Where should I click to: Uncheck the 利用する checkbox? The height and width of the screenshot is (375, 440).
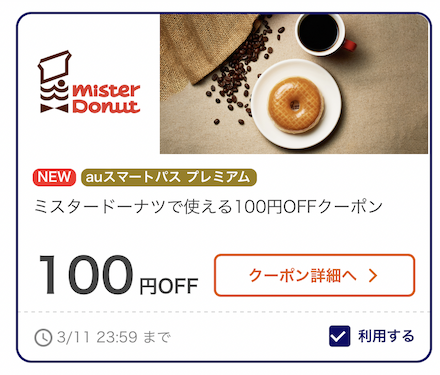point(339,336)
